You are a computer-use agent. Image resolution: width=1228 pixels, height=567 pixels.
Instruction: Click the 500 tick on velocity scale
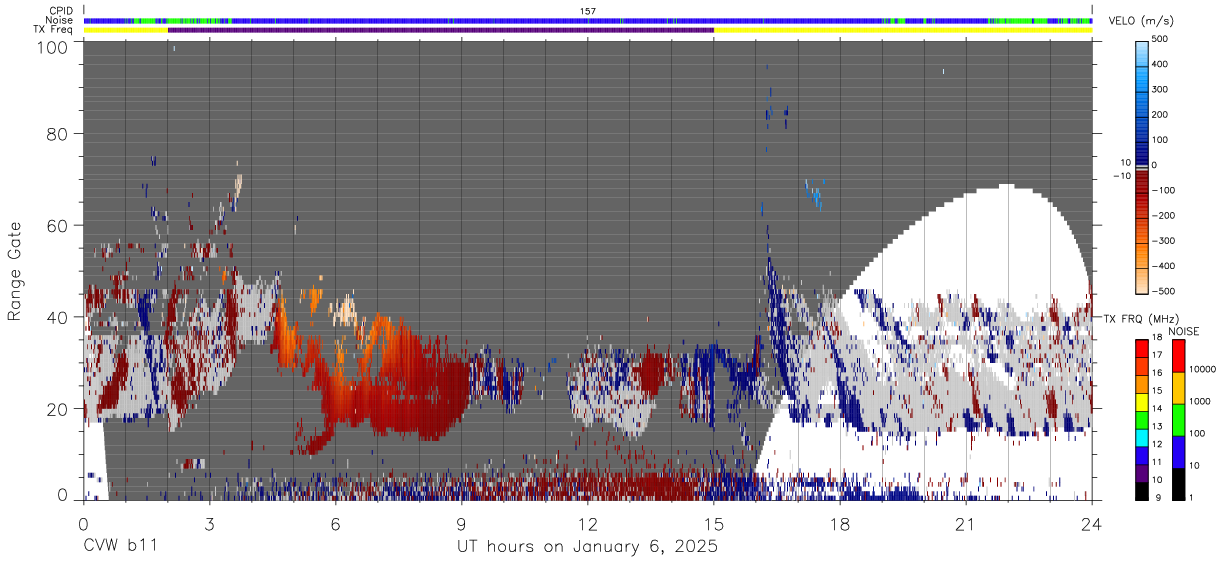coord(1162,39)
